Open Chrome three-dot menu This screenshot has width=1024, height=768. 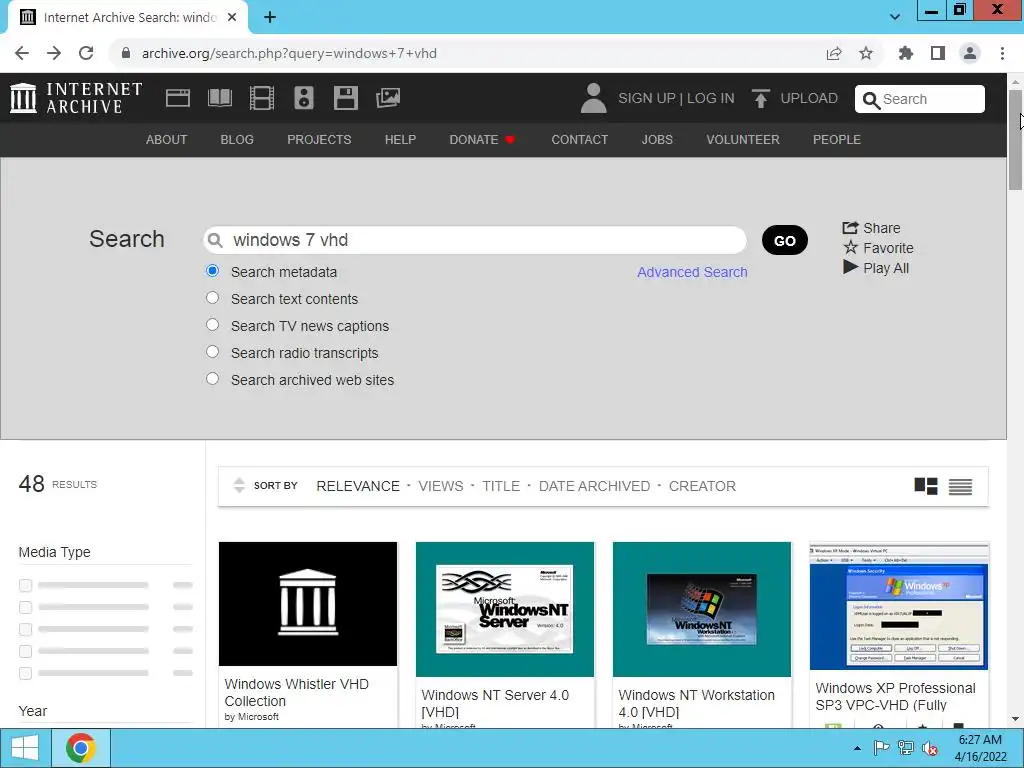point(1002,53)
